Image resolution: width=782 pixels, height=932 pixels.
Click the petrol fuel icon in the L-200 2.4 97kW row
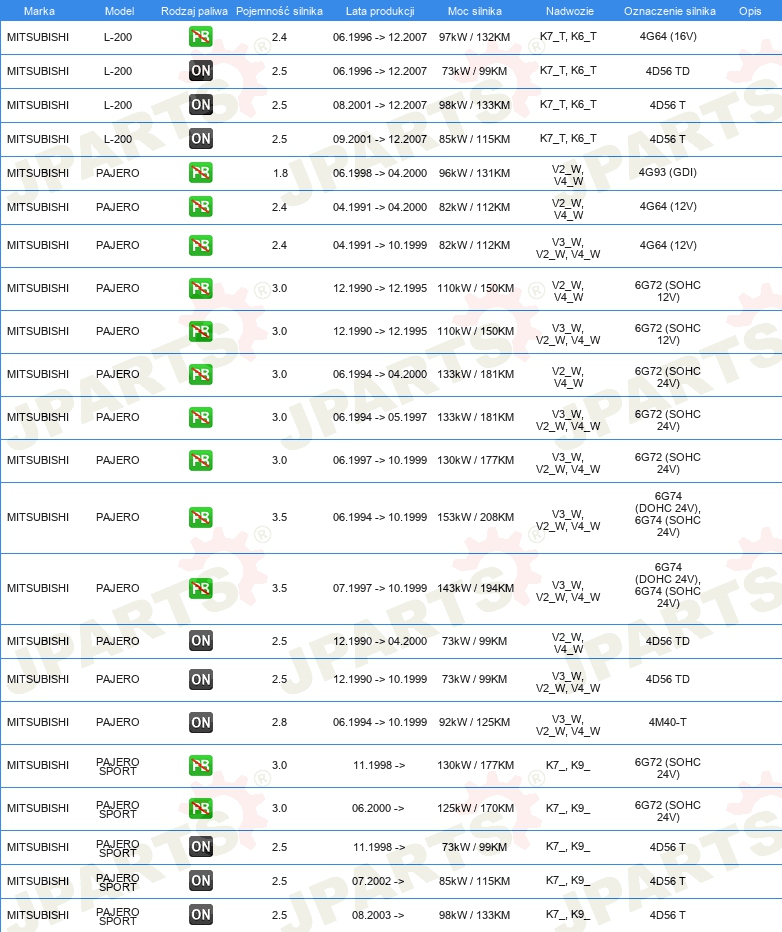201,37
